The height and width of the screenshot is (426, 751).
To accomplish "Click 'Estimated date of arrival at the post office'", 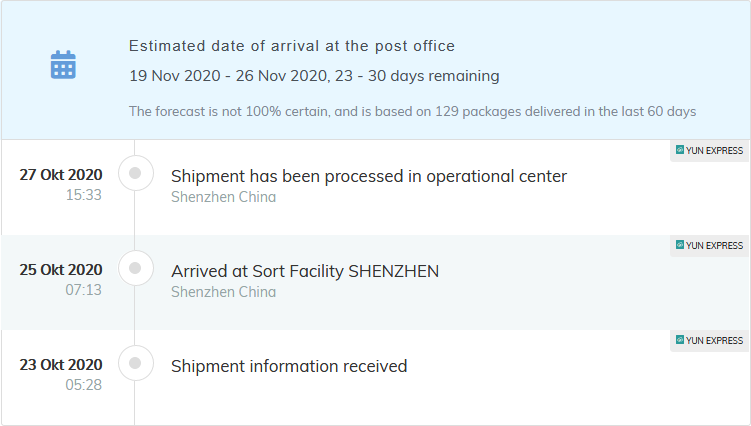I will 292,46.
